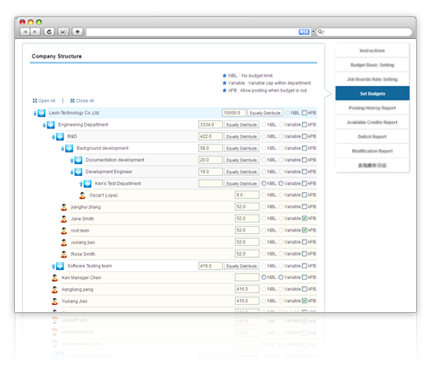
Task: Open Deficit Report menu item
Action: pyautogui.click(x=372, y=137)
